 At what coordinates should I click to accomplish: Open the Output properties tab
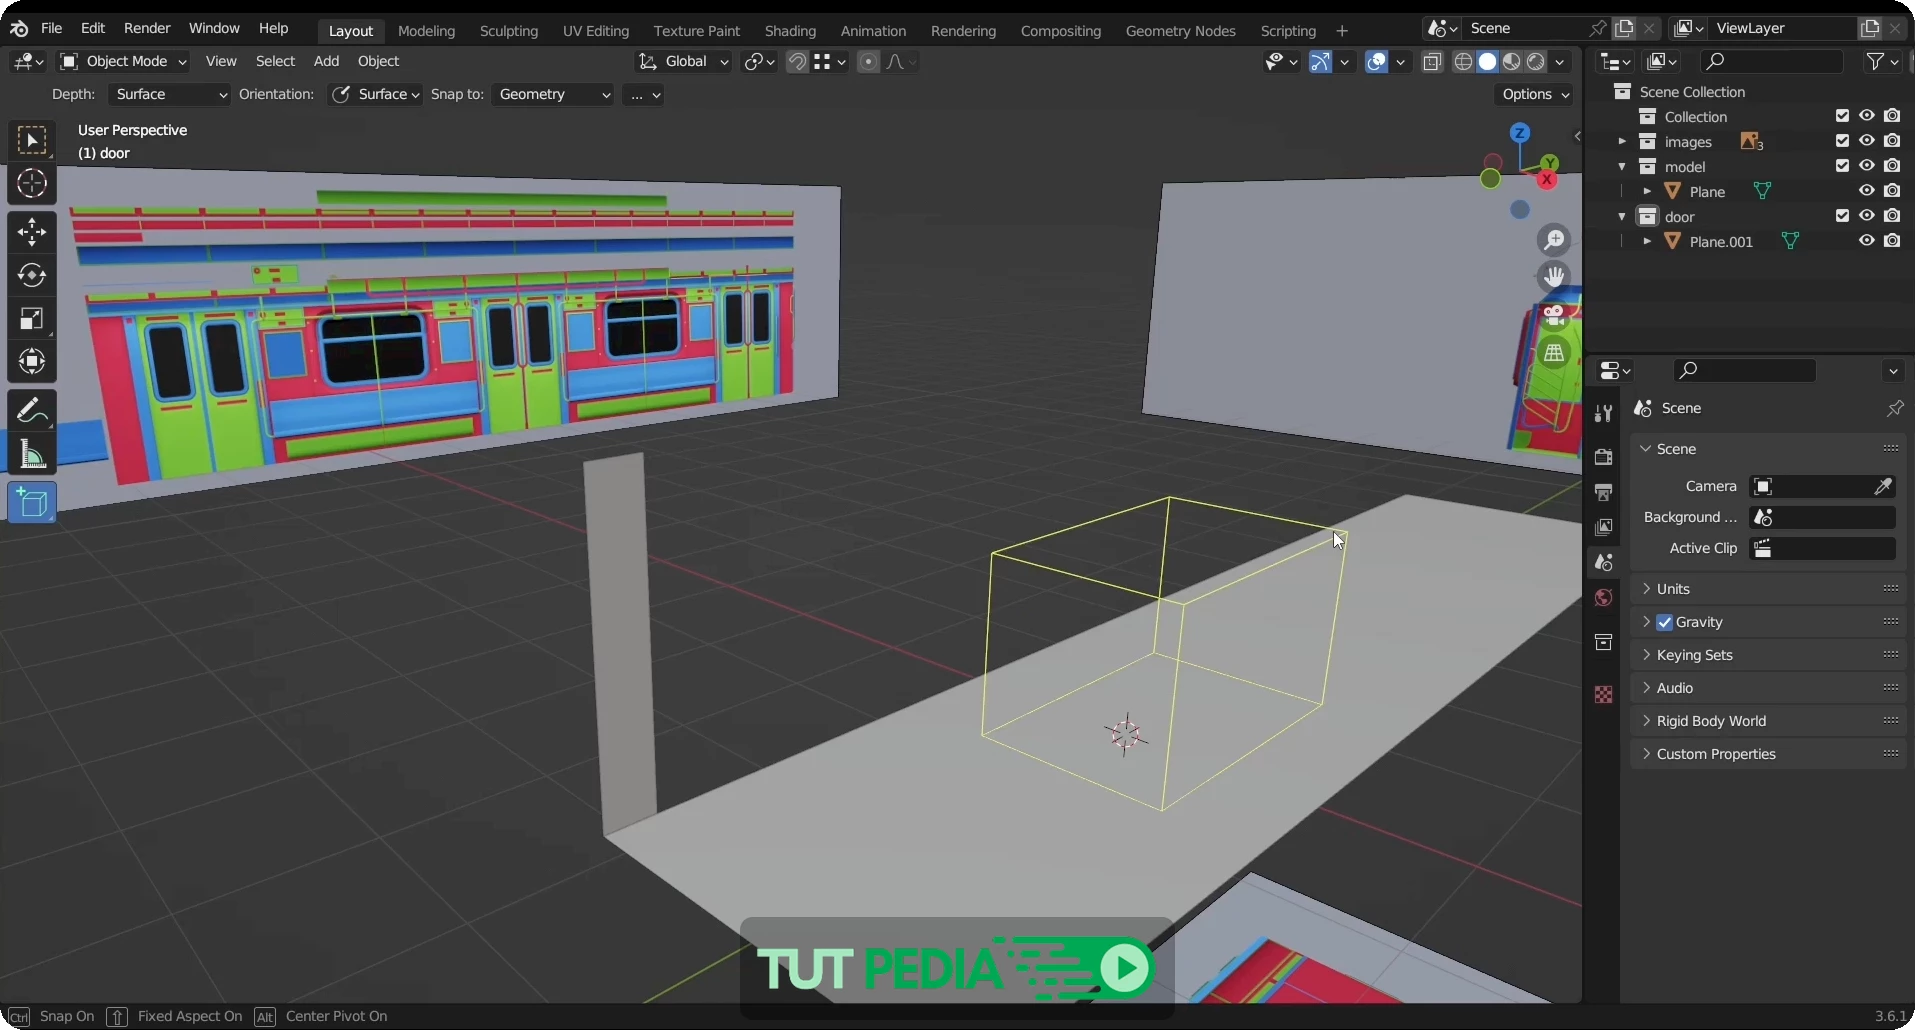(x=1604, y=492)
